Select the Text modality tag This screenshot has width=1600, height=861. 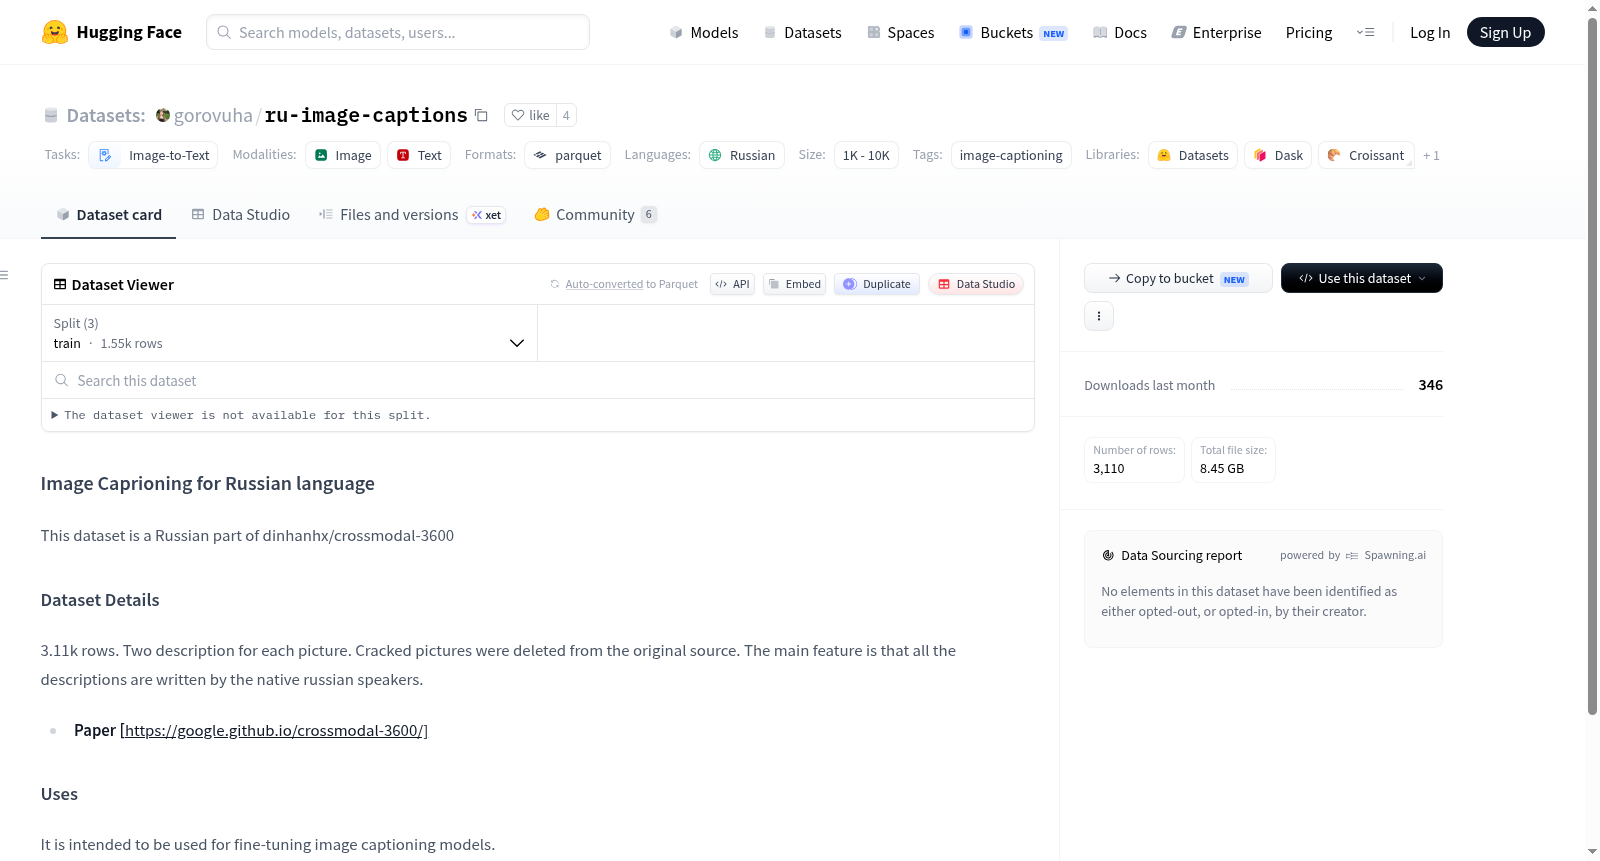[x=419, y=155]
